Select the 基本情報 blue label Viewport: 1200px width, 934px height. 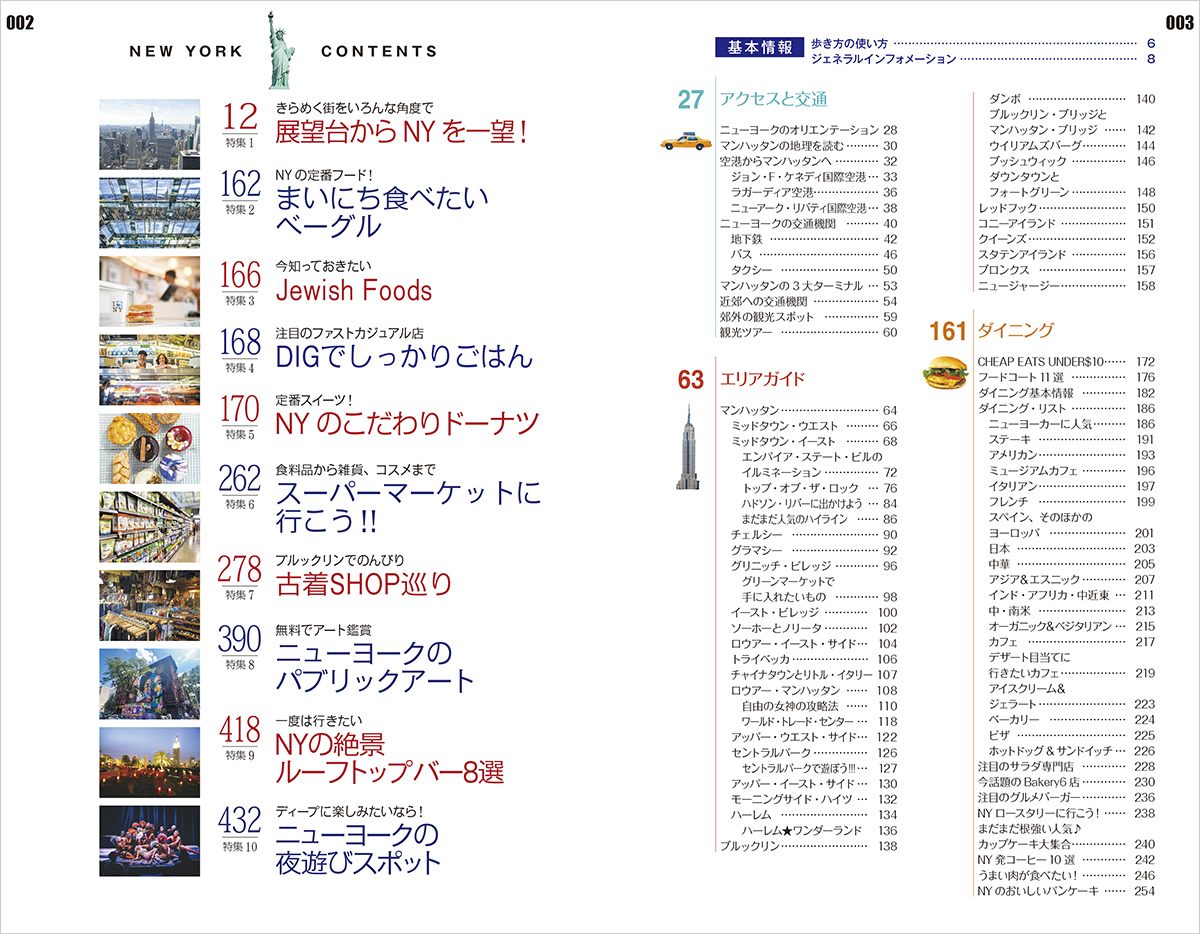coord(759,47)
